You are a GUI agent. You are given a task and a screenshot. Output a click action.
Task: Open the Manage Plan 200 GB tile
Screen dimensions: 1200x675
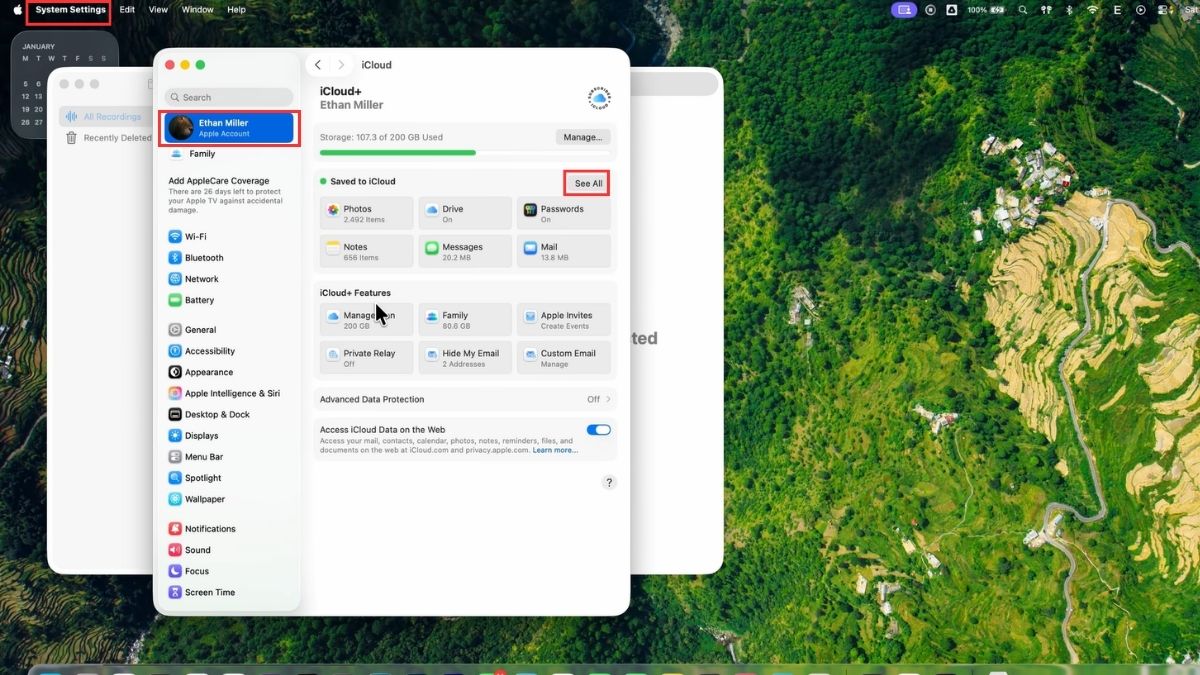[367, 319]
